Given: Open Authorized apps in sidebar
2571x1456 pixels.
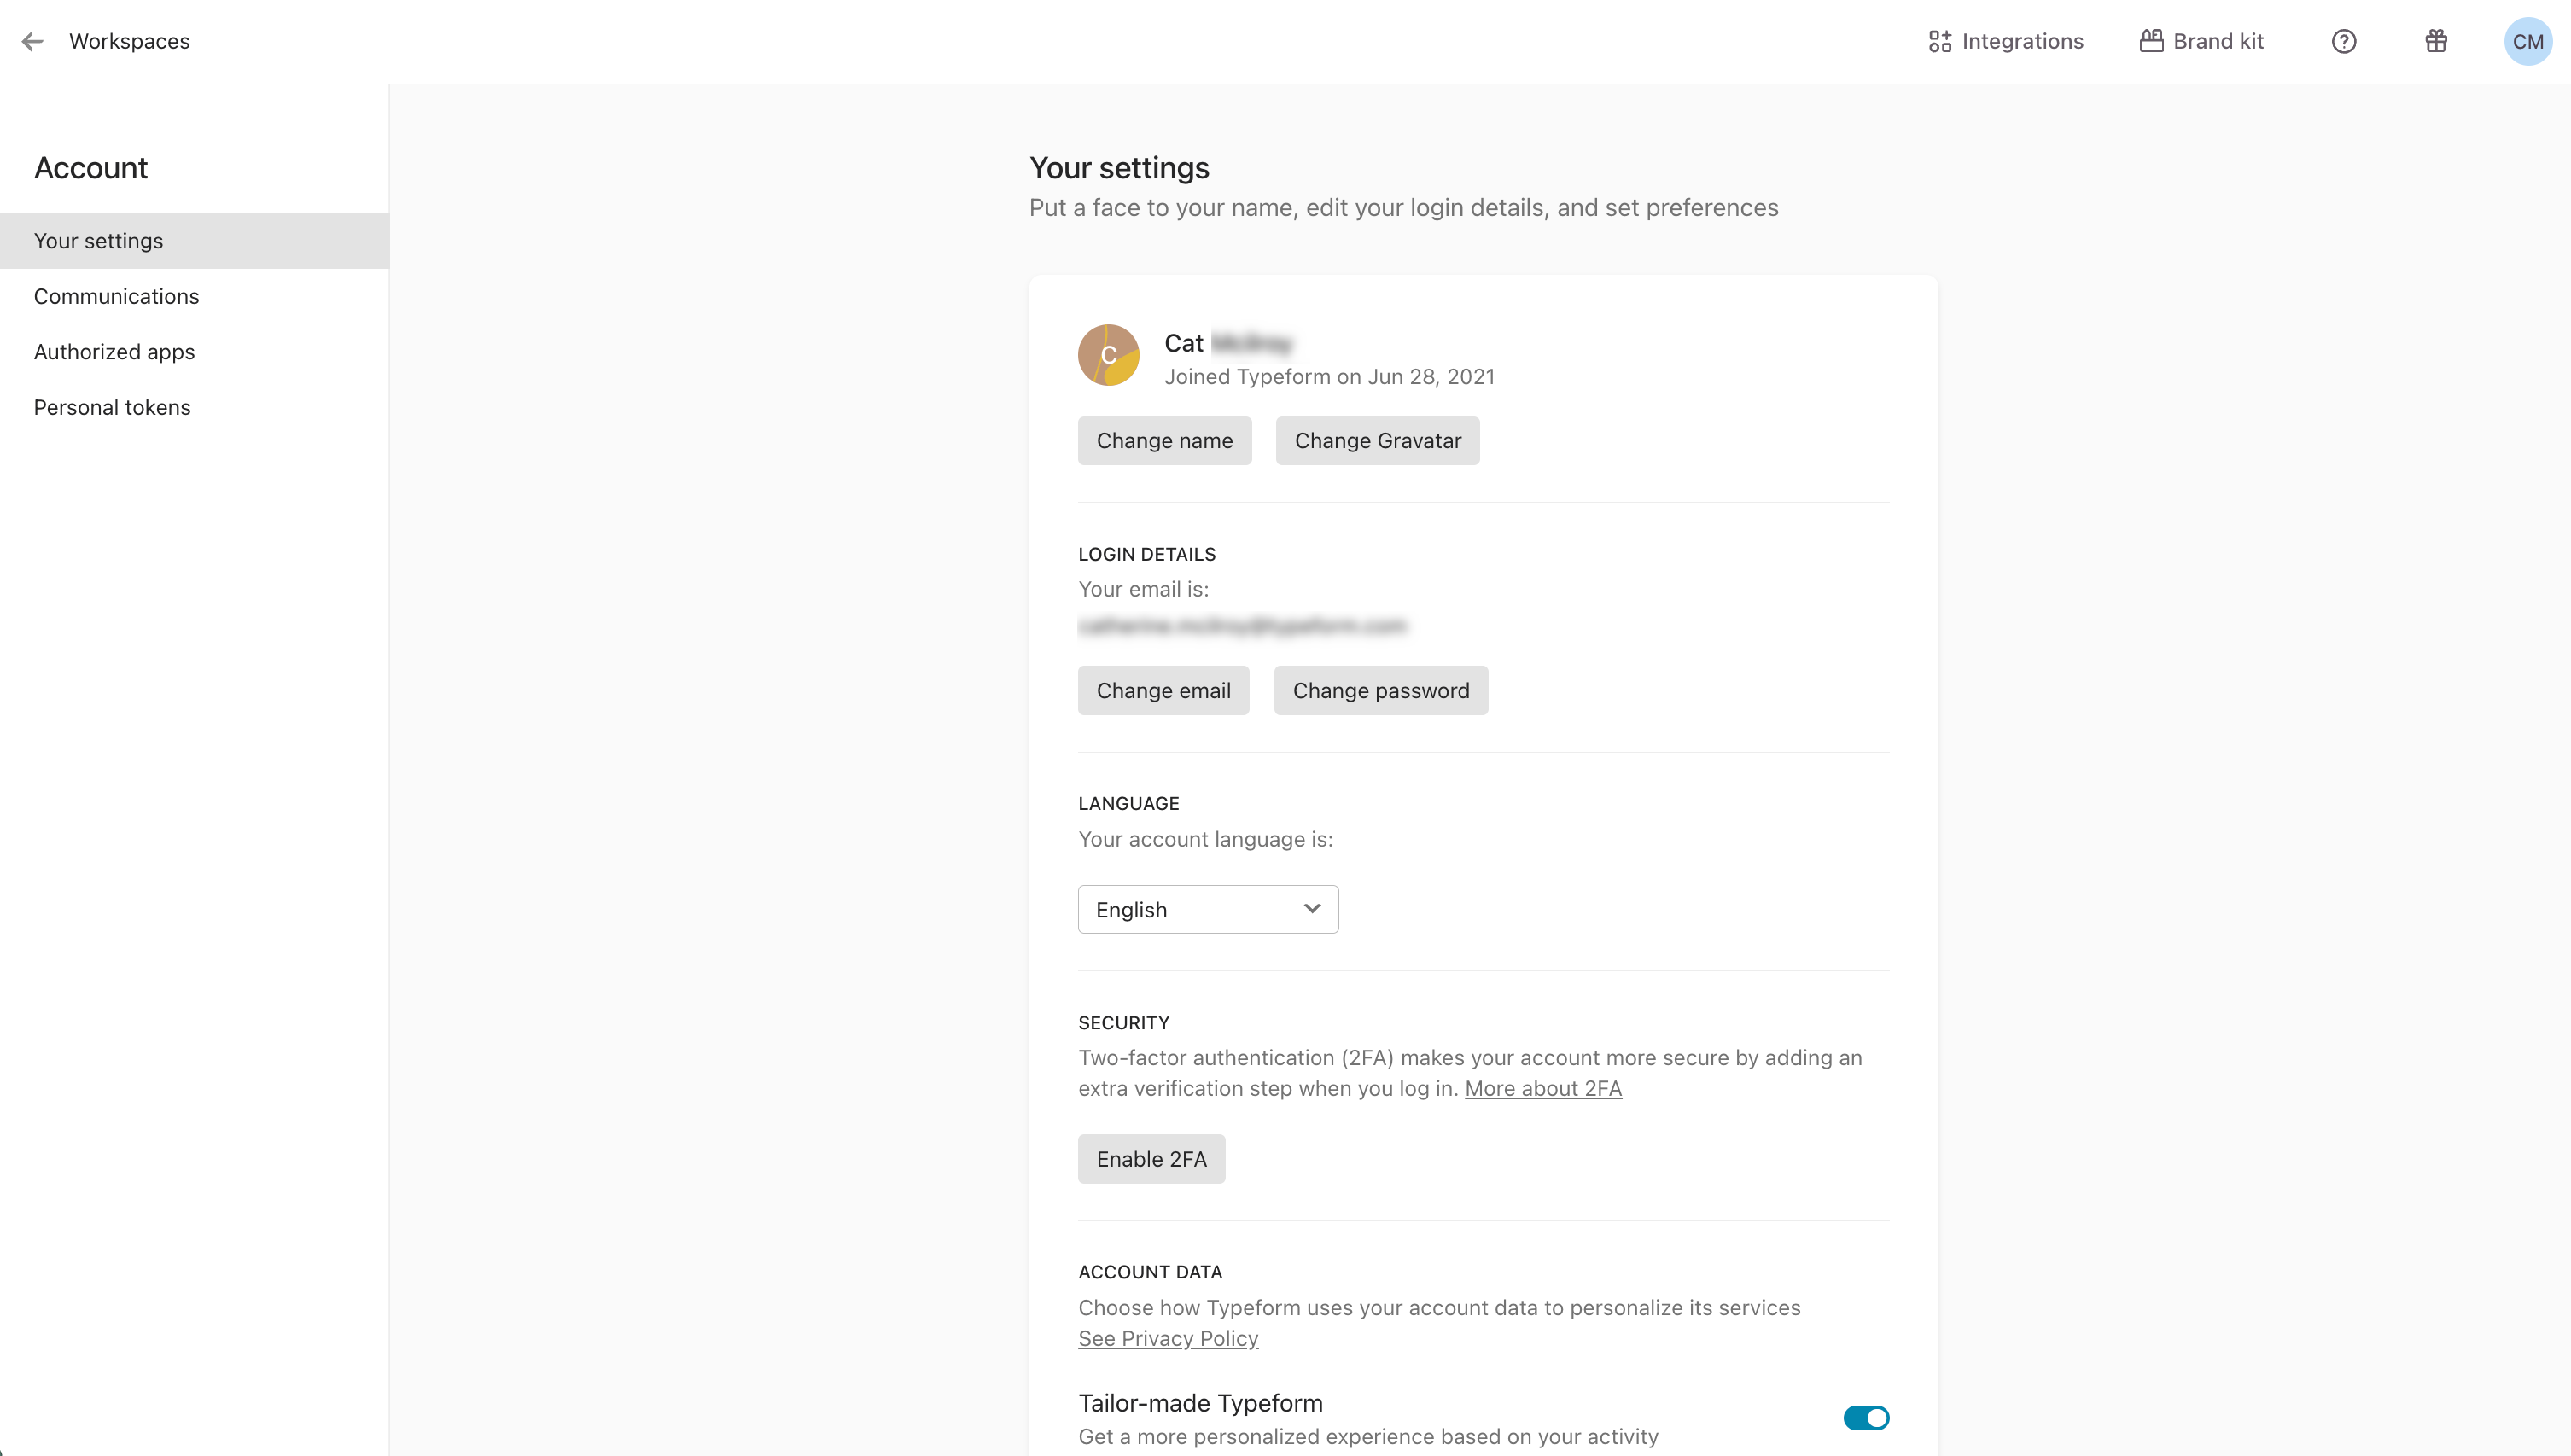Looking at the screenshot, I should (x=114, y=352).
